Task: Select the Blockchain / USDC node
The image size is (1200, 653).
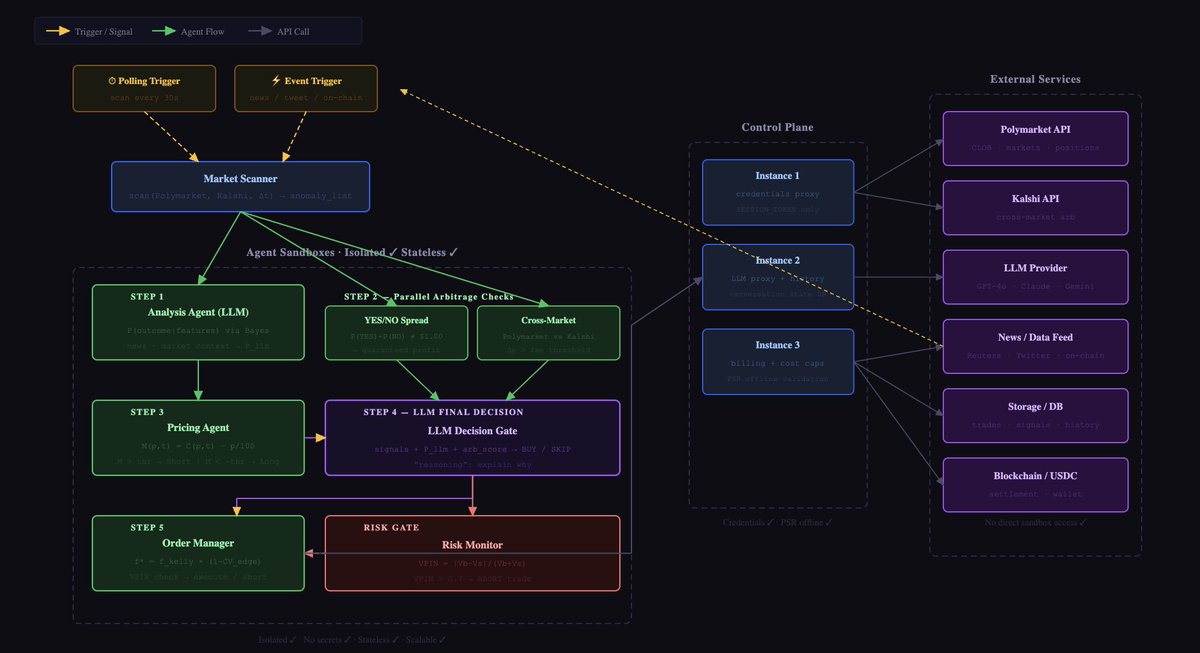Action: click(1035, 485)
